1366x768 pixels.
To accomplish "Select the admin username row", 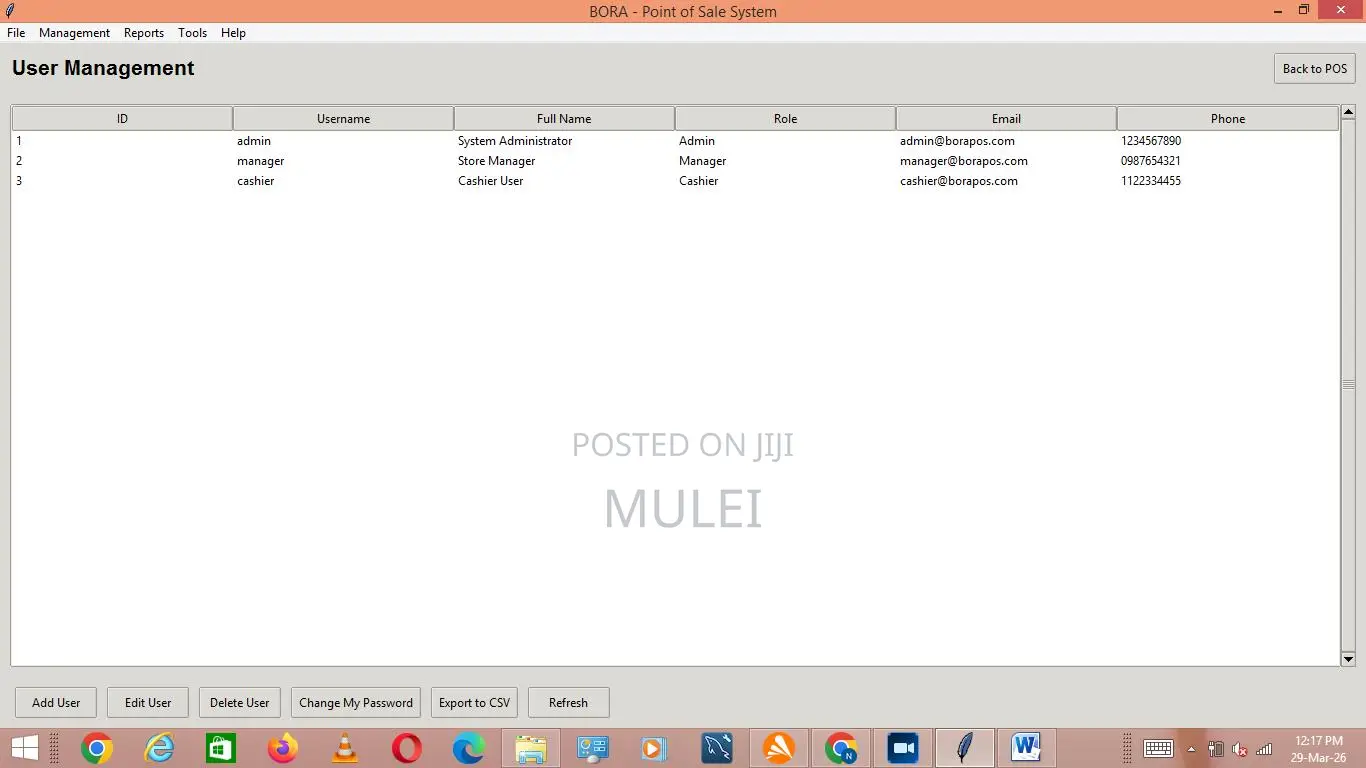I will [675, 141].
